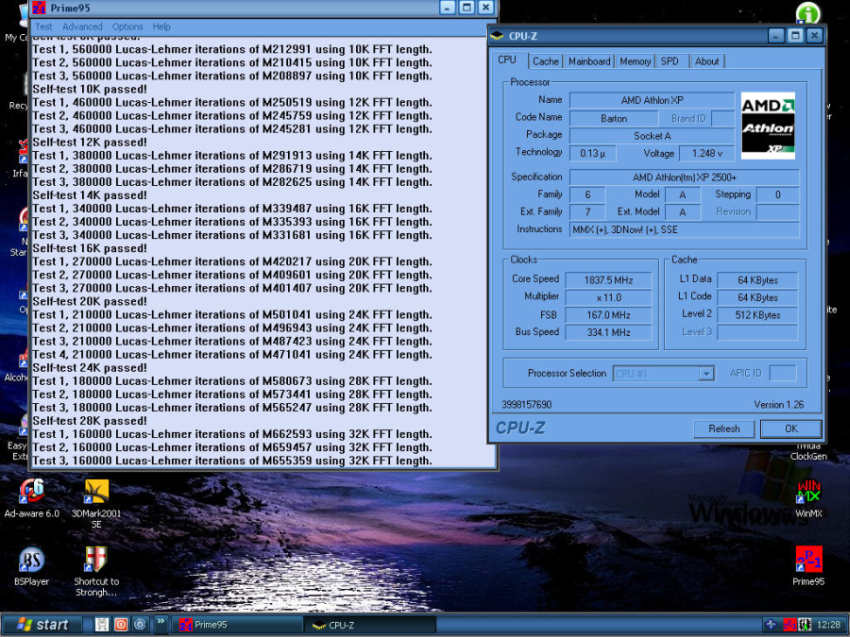Viewport: 850px width, 637px height.
Task: Click the OK button in CPU-Z
Action: point(790,428)
